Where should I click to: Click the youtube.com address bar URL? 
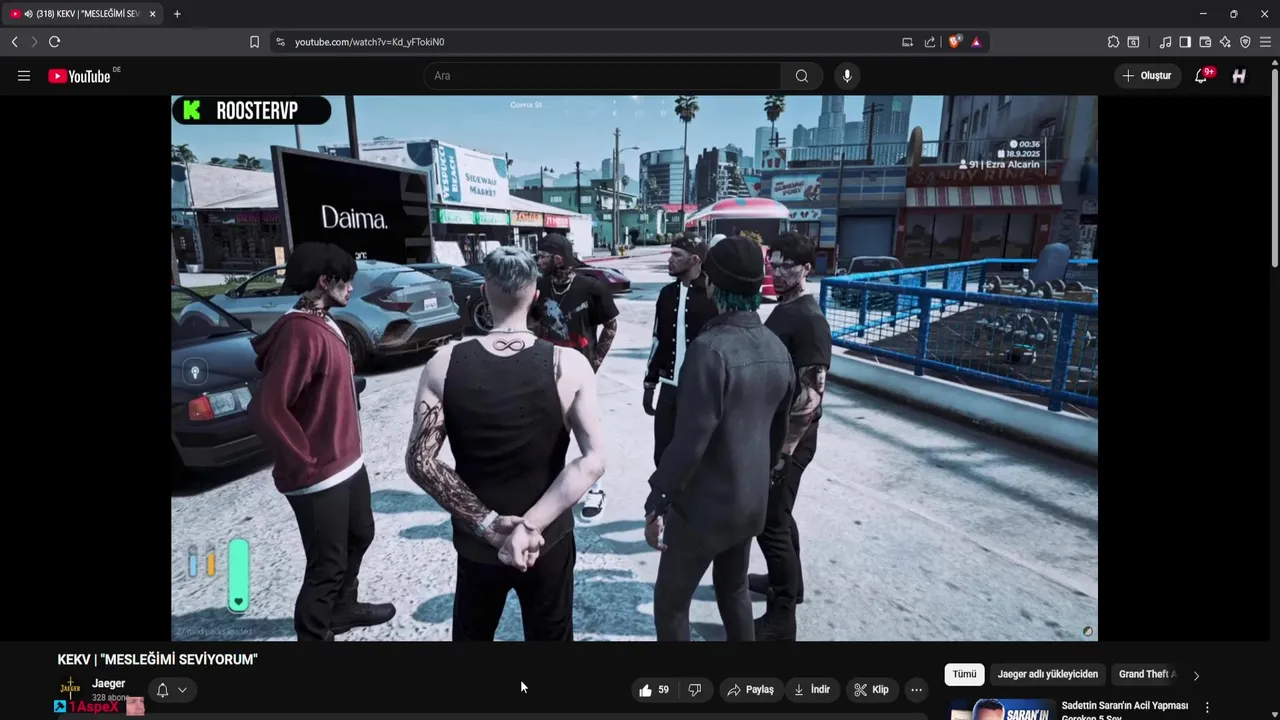369,42
